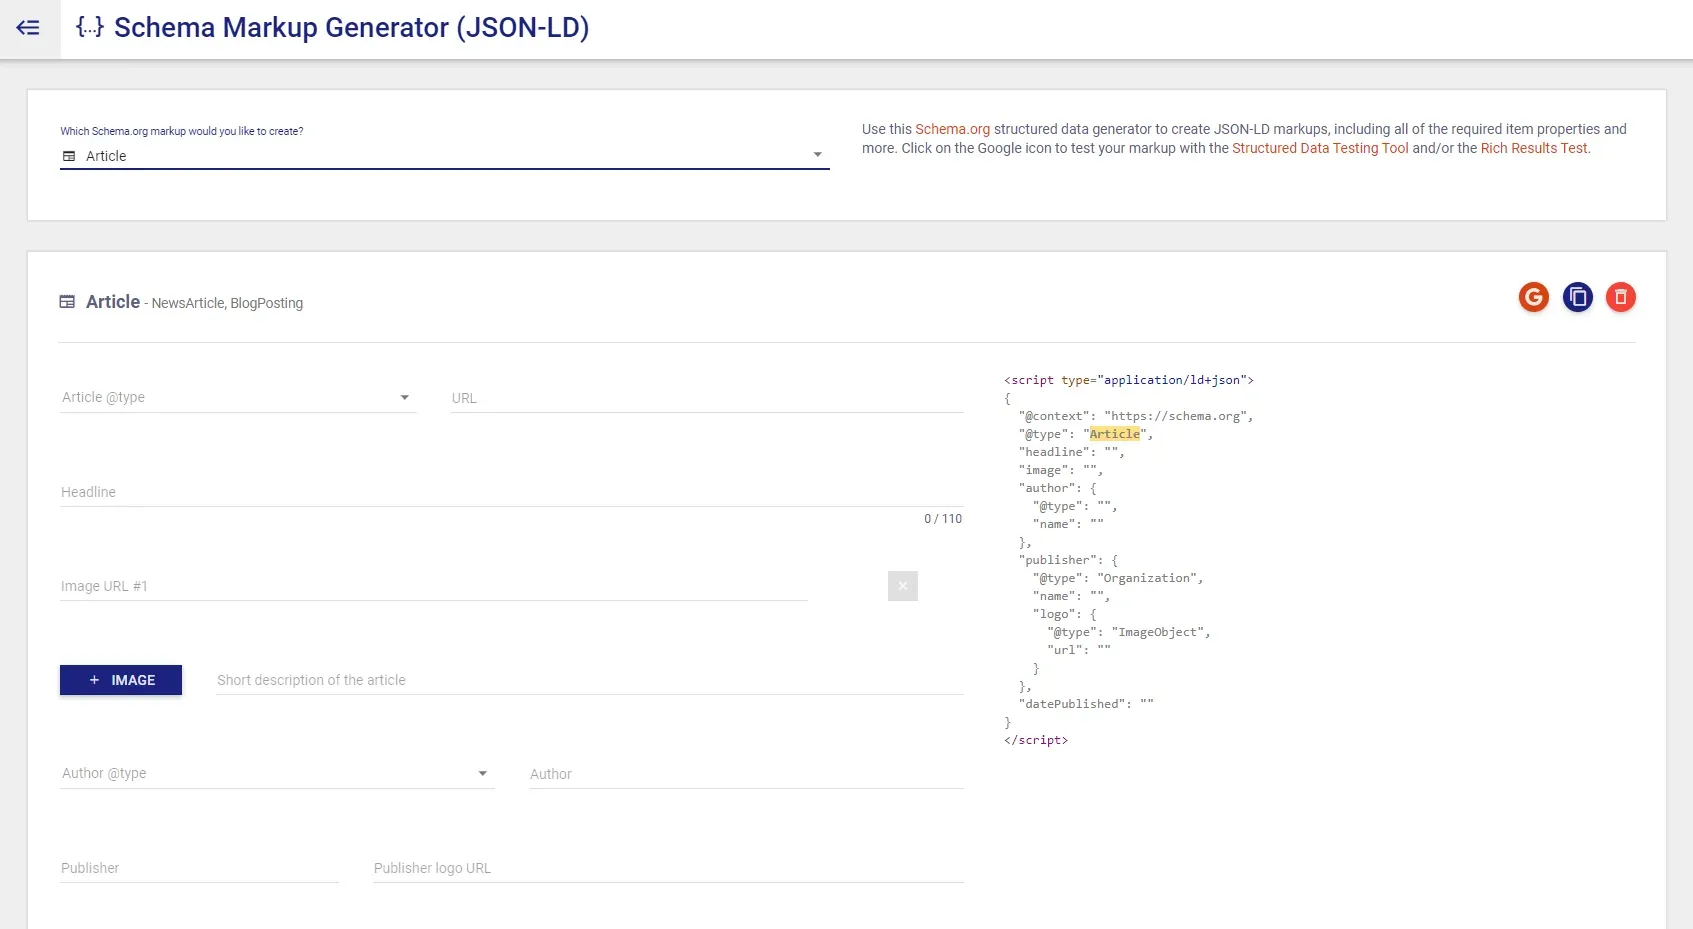This screenshot has height=929, width=1693.
Task: Expand the Article @type dropdown
Action: [x=404, y=397]
